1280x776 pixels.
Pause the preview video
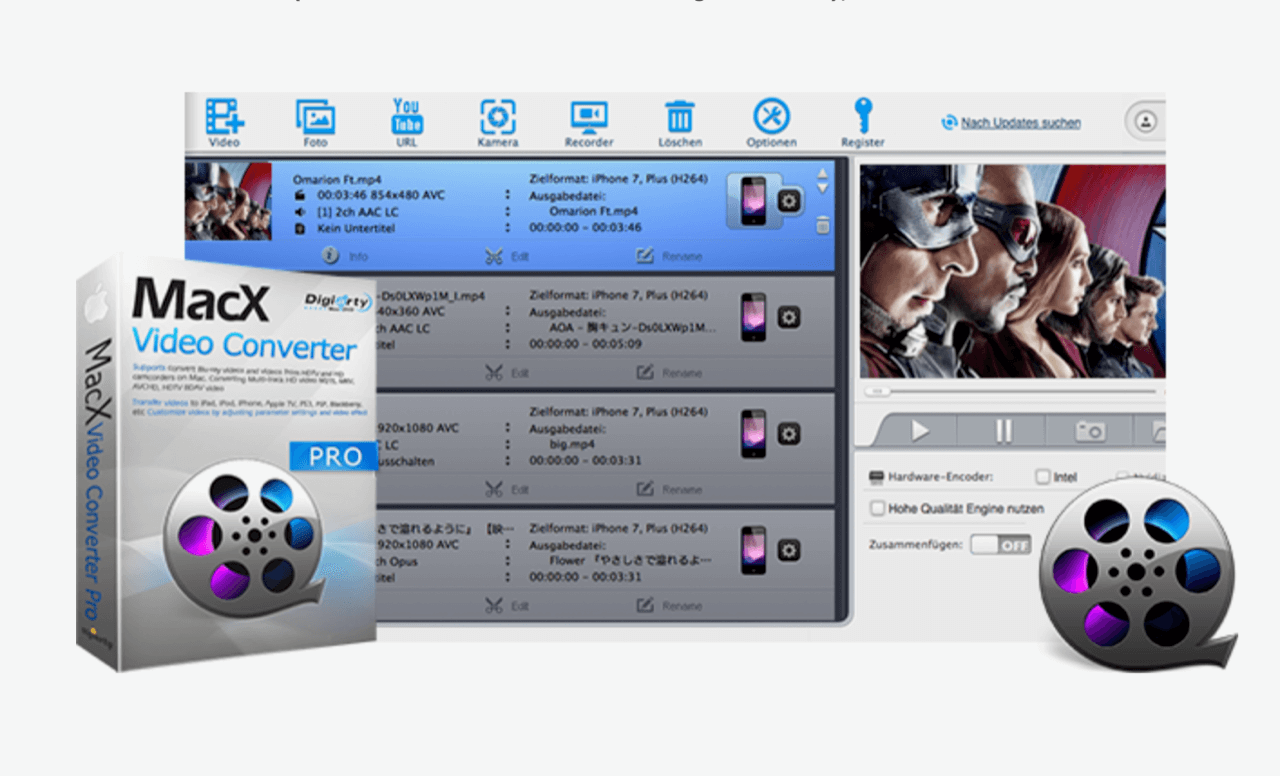[x=1003, y=431]
